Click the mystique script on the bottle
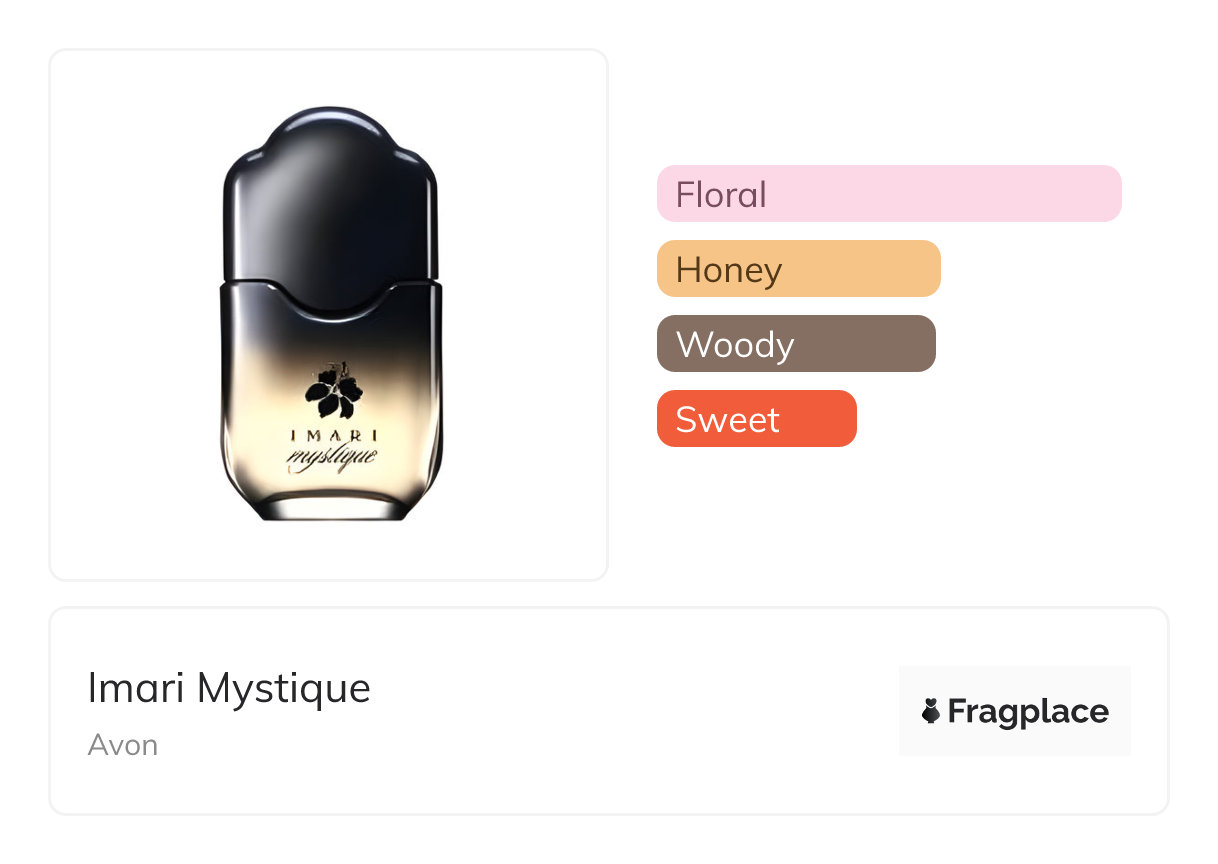 click(x=332, y=459)
